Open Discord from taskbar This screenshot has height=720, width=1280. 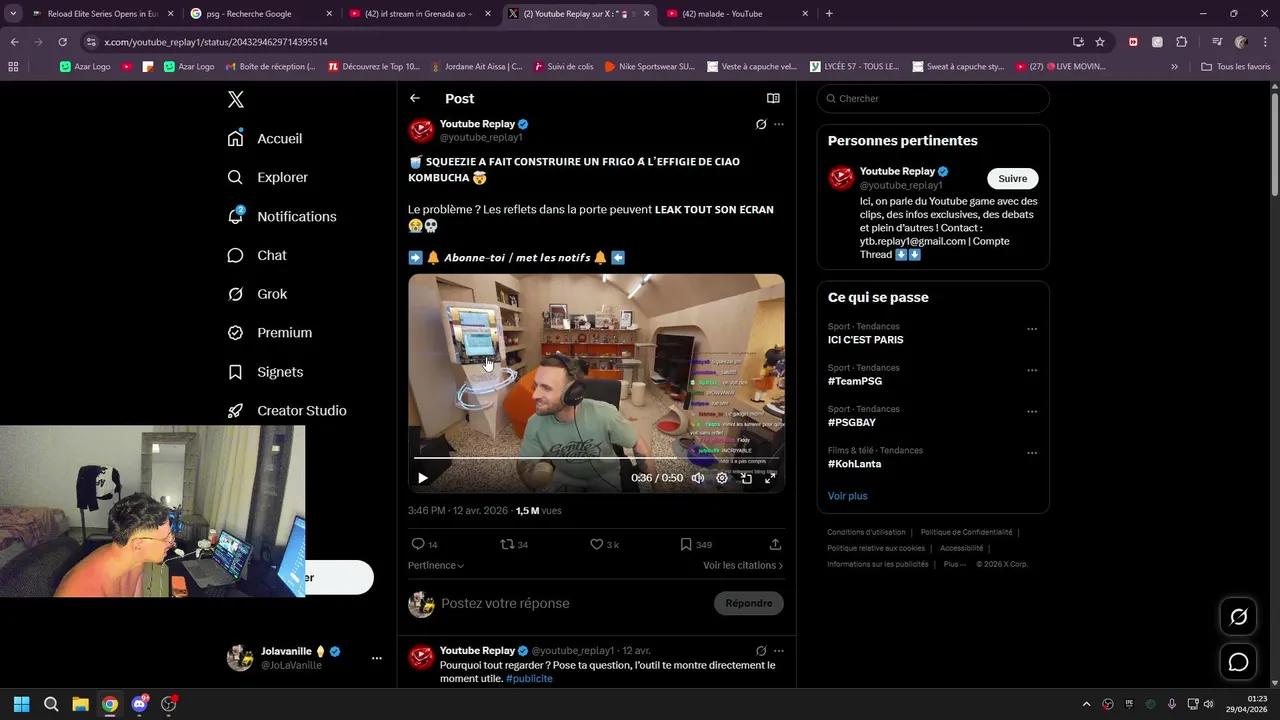(x=139, y=704)
